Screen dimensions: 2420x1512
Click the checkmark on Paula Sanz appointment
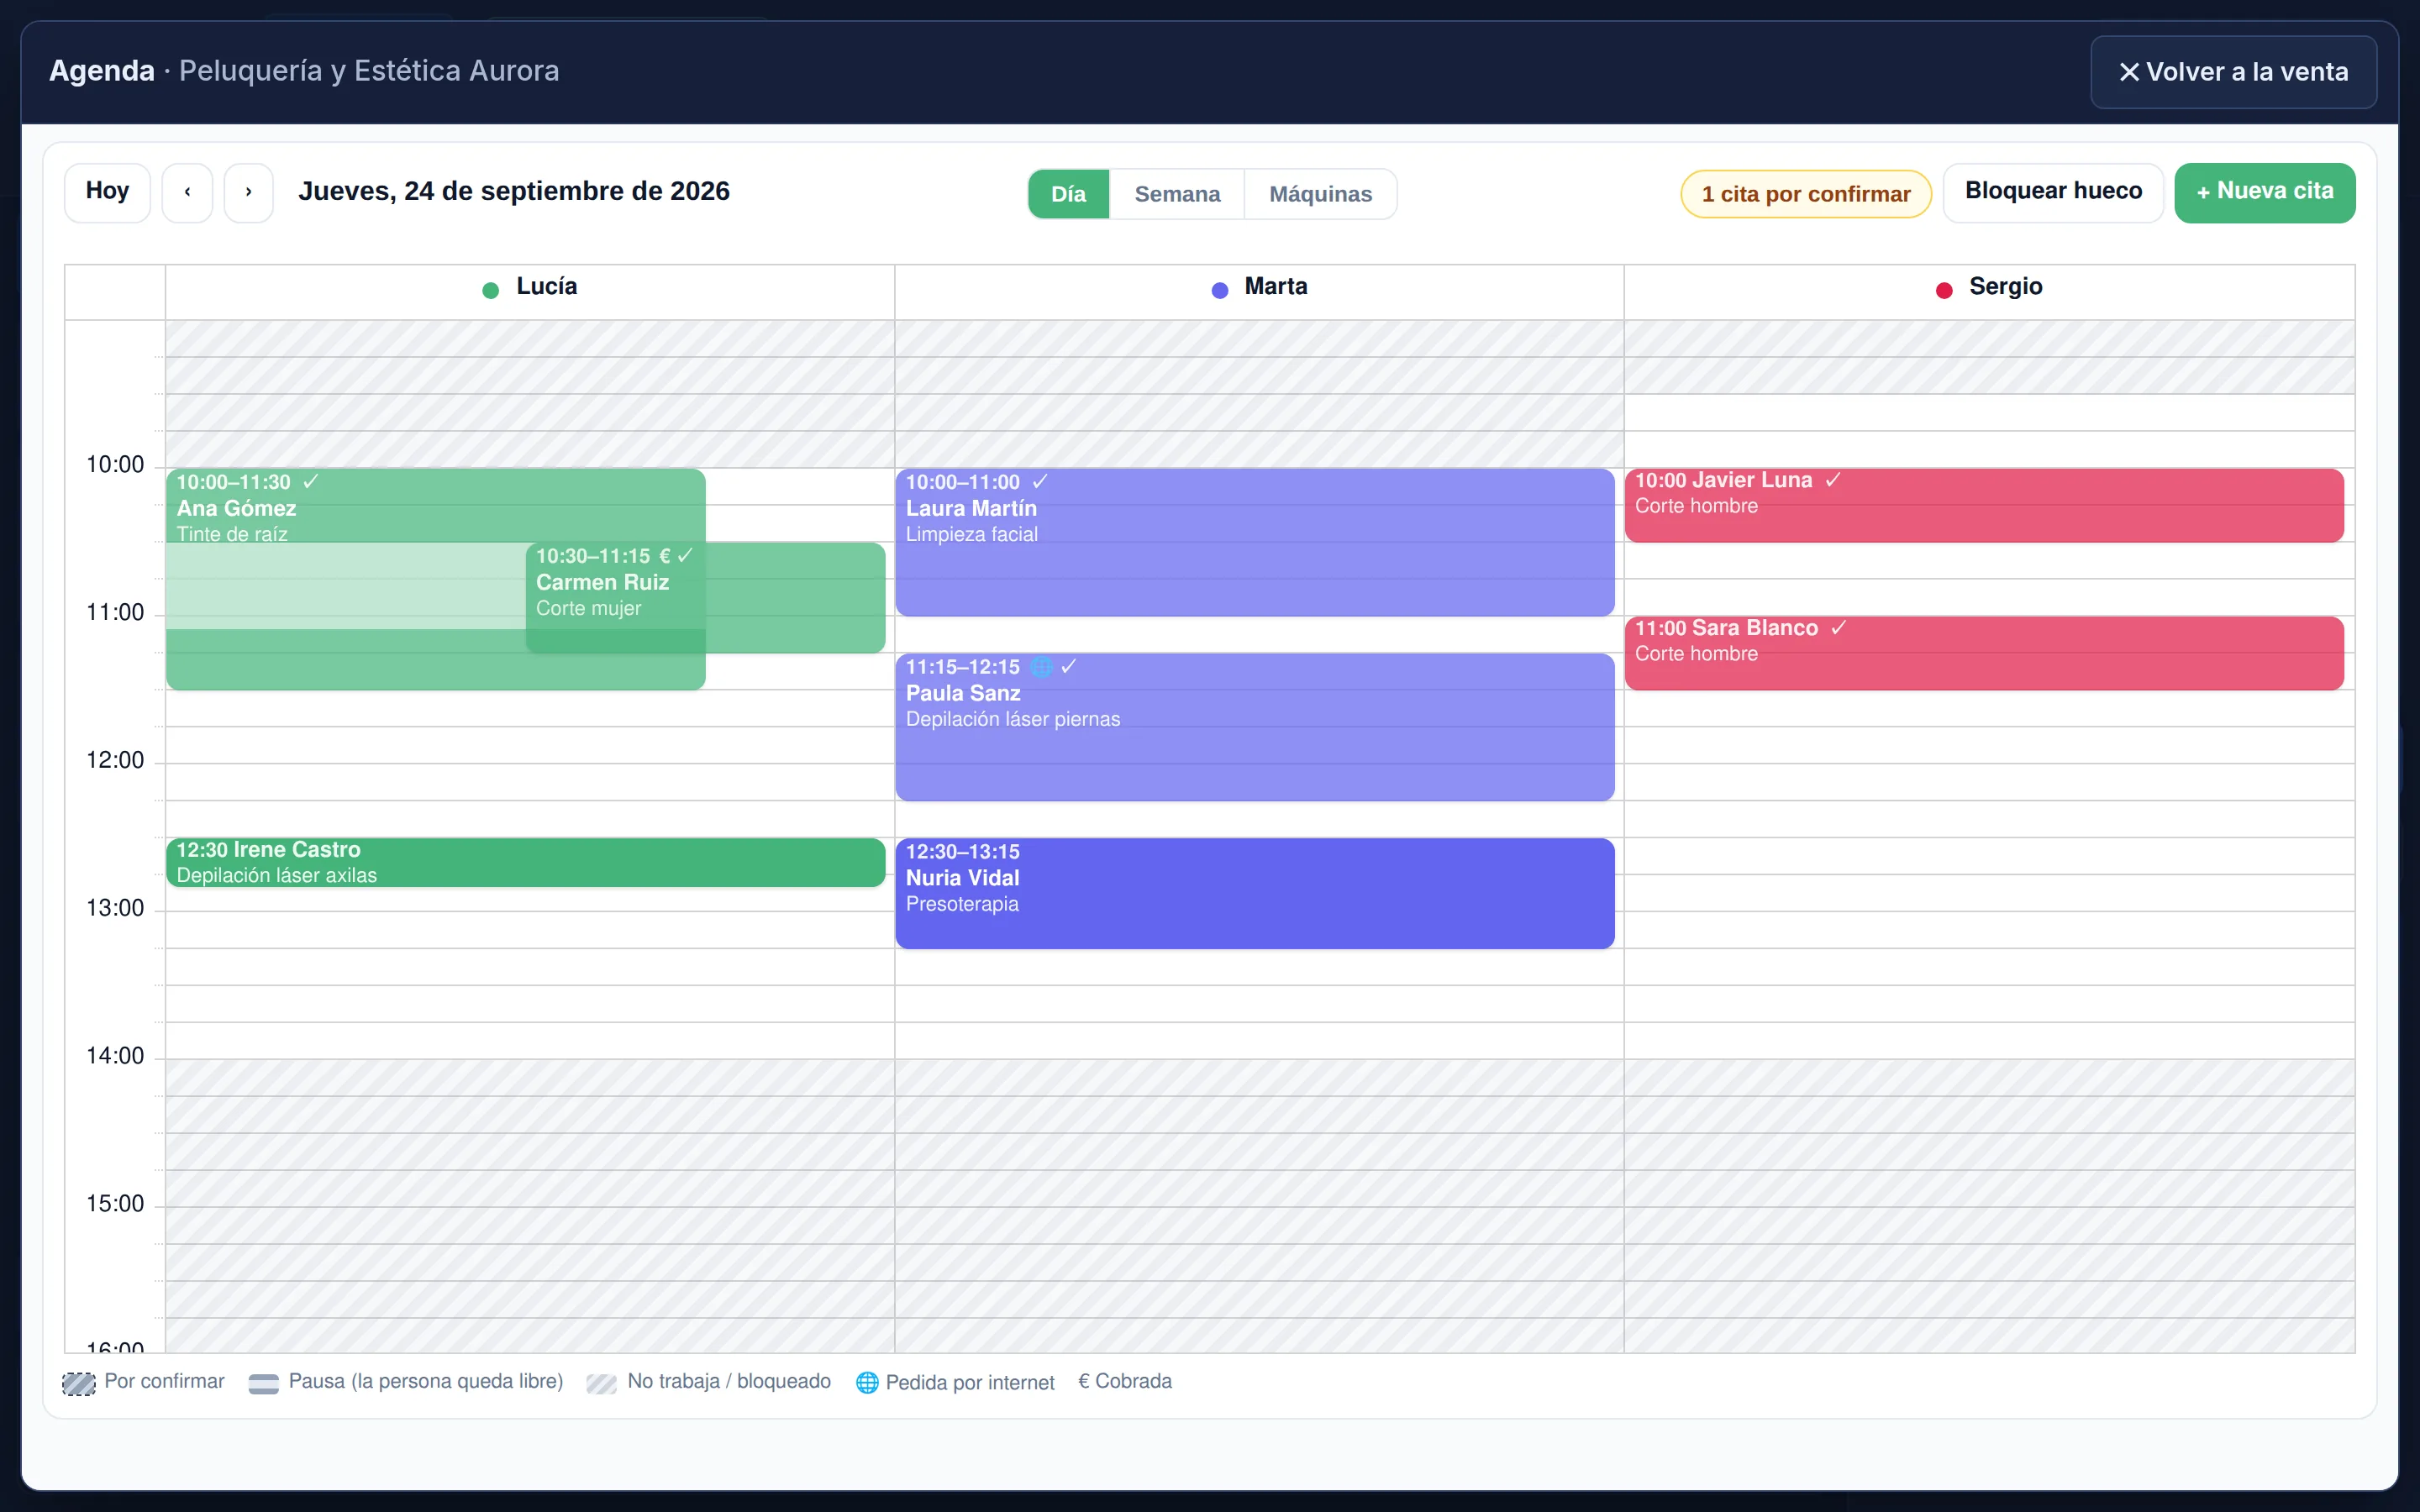pos(1068,667)
